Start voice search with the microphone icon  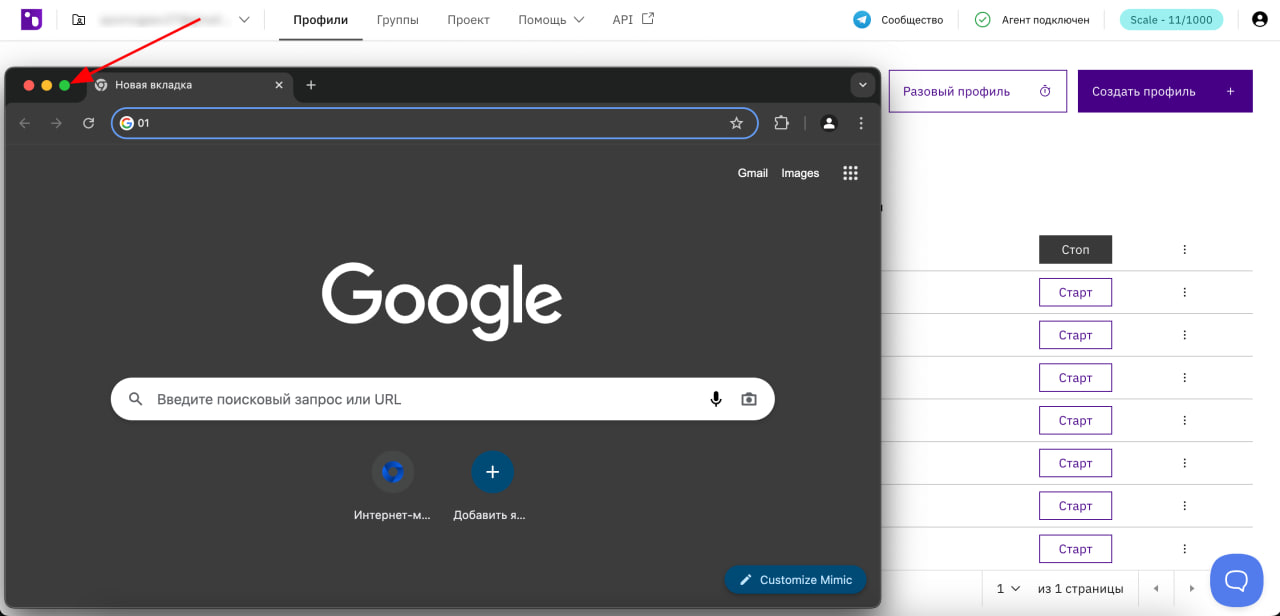coord(716,399)
